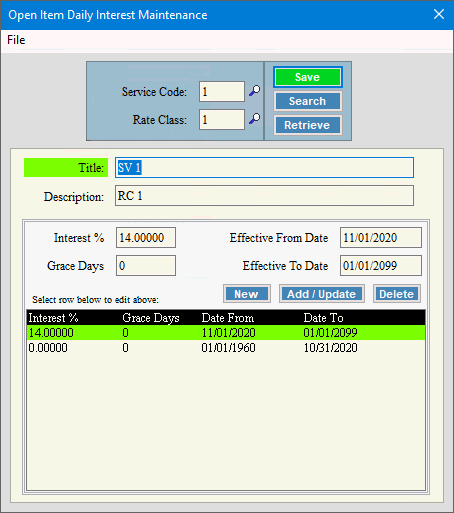Select the 0.00000 interest row

(226, 348)
